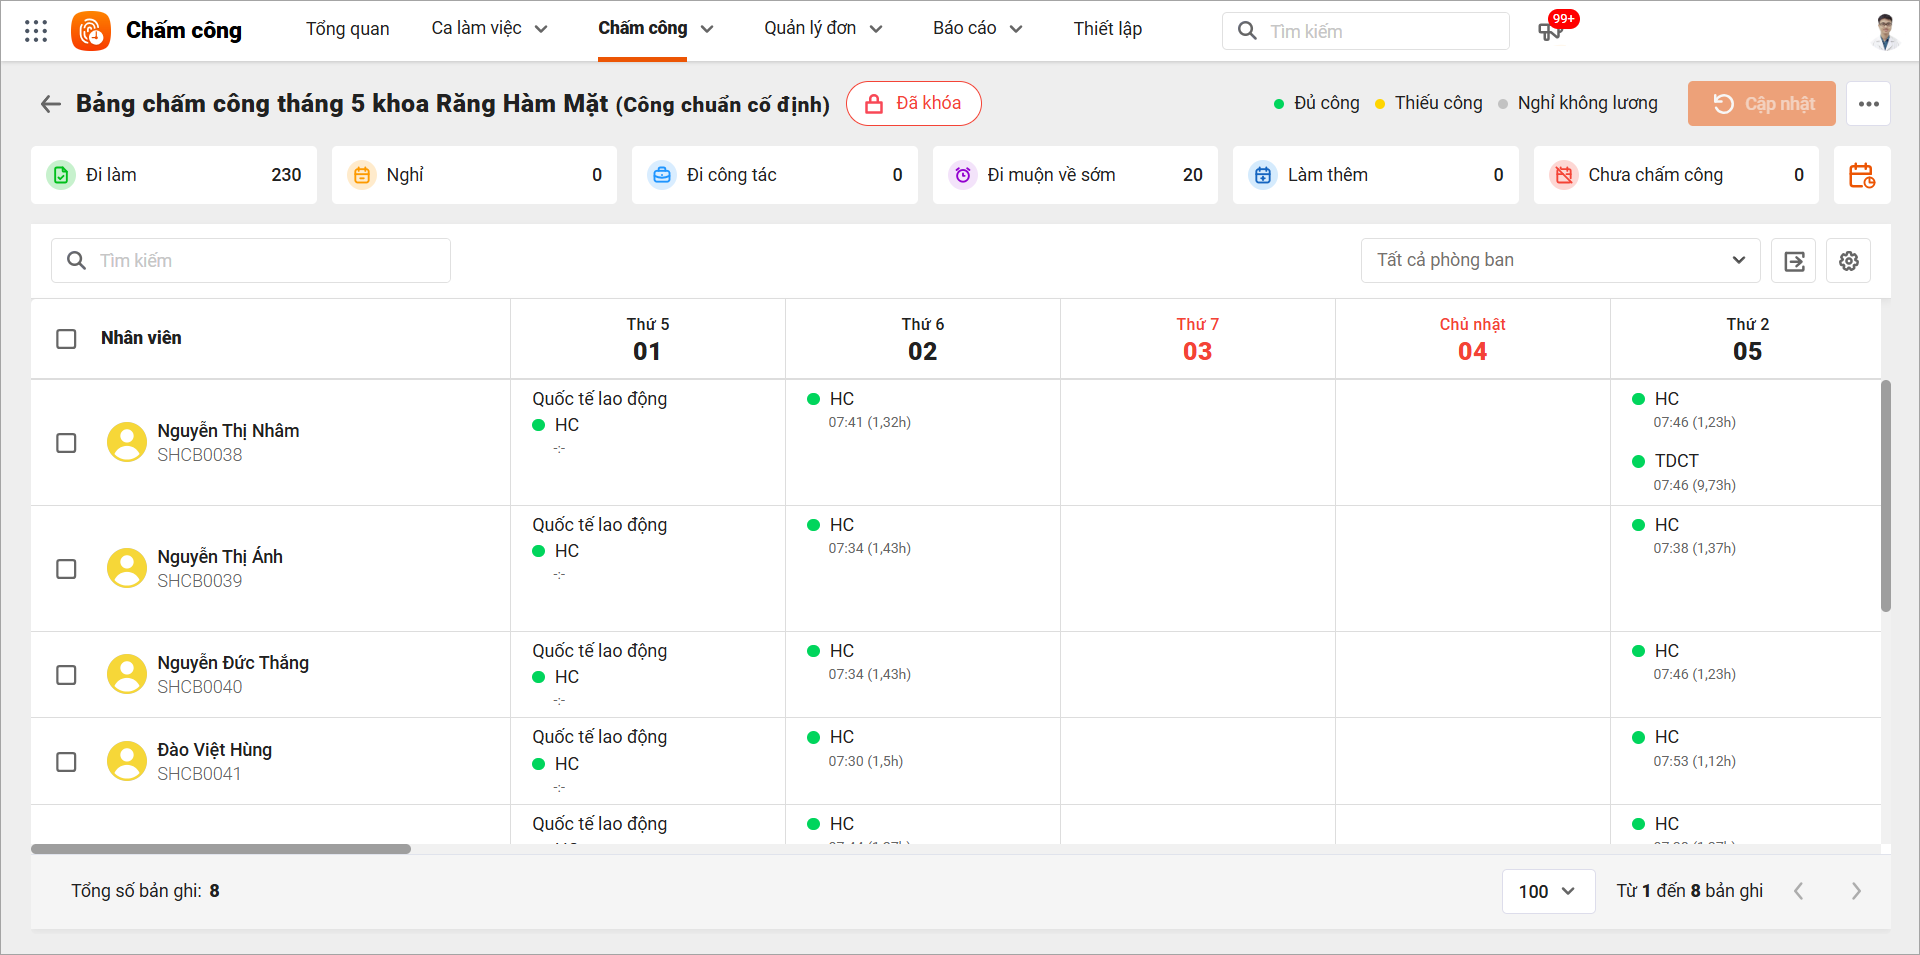Expand the Ca làm việc menu
The image size is (1920, 955).
tap(489, 29)
